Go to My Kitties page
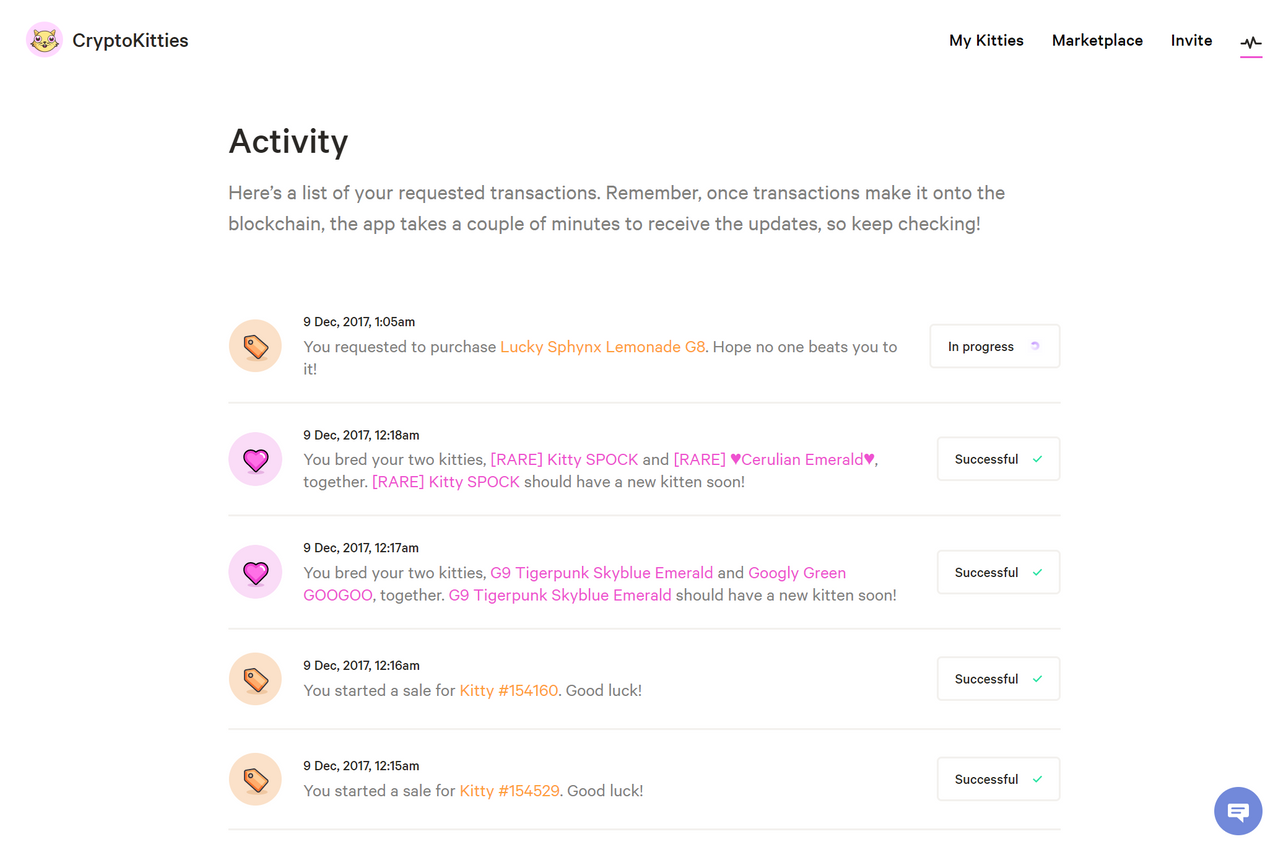The height and width of the screenshot is (850, 1280). pos(986,41)
